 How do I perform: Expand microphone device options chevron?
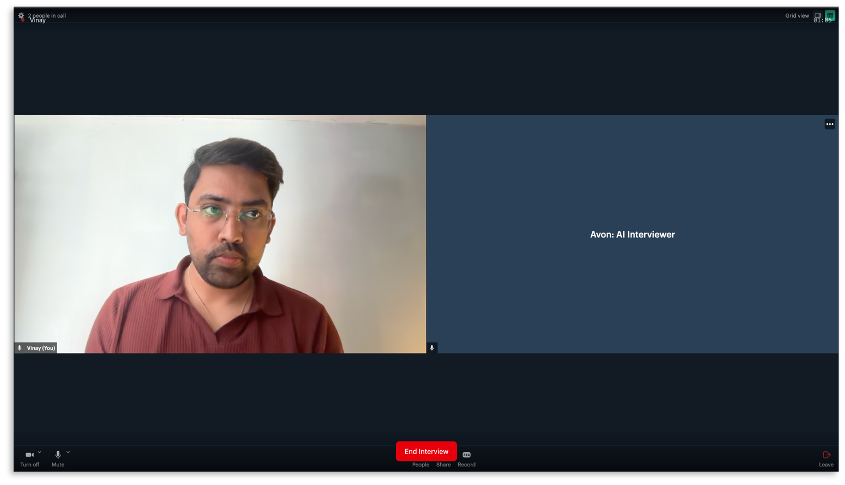coord(68,452)
